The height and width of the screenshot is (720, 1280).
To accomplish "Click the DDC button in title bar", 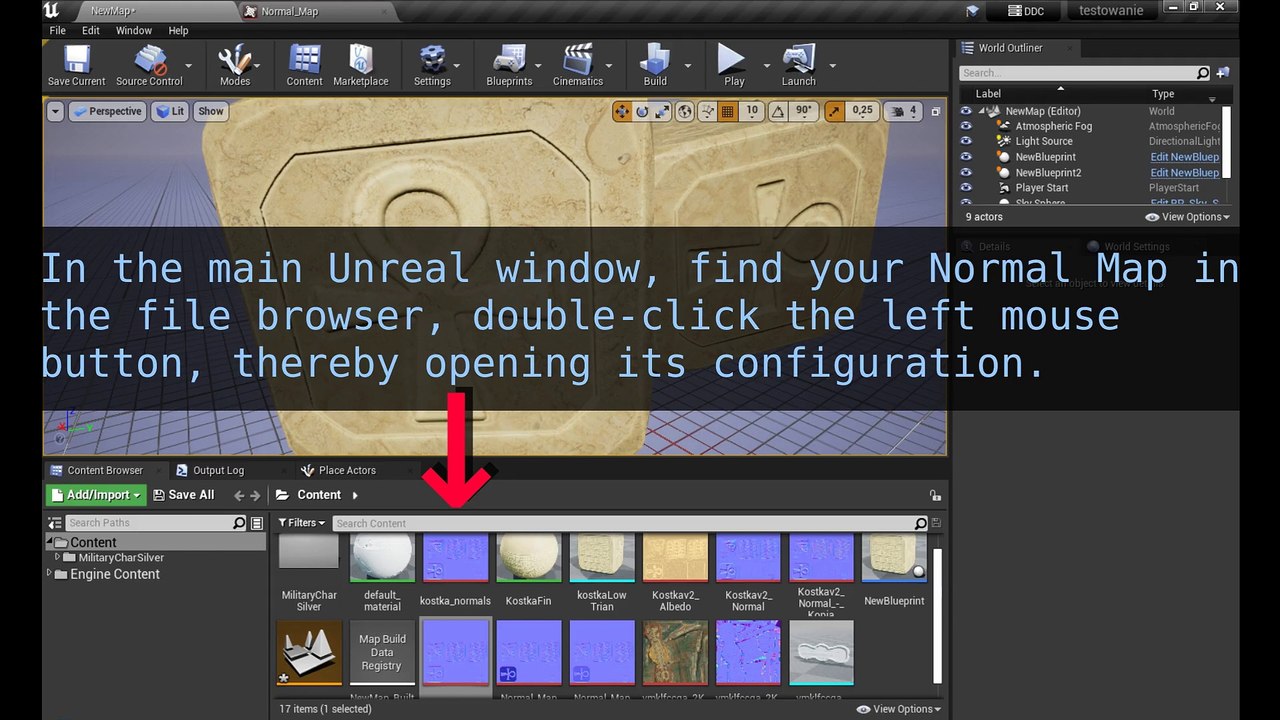I will [1024, 11].
